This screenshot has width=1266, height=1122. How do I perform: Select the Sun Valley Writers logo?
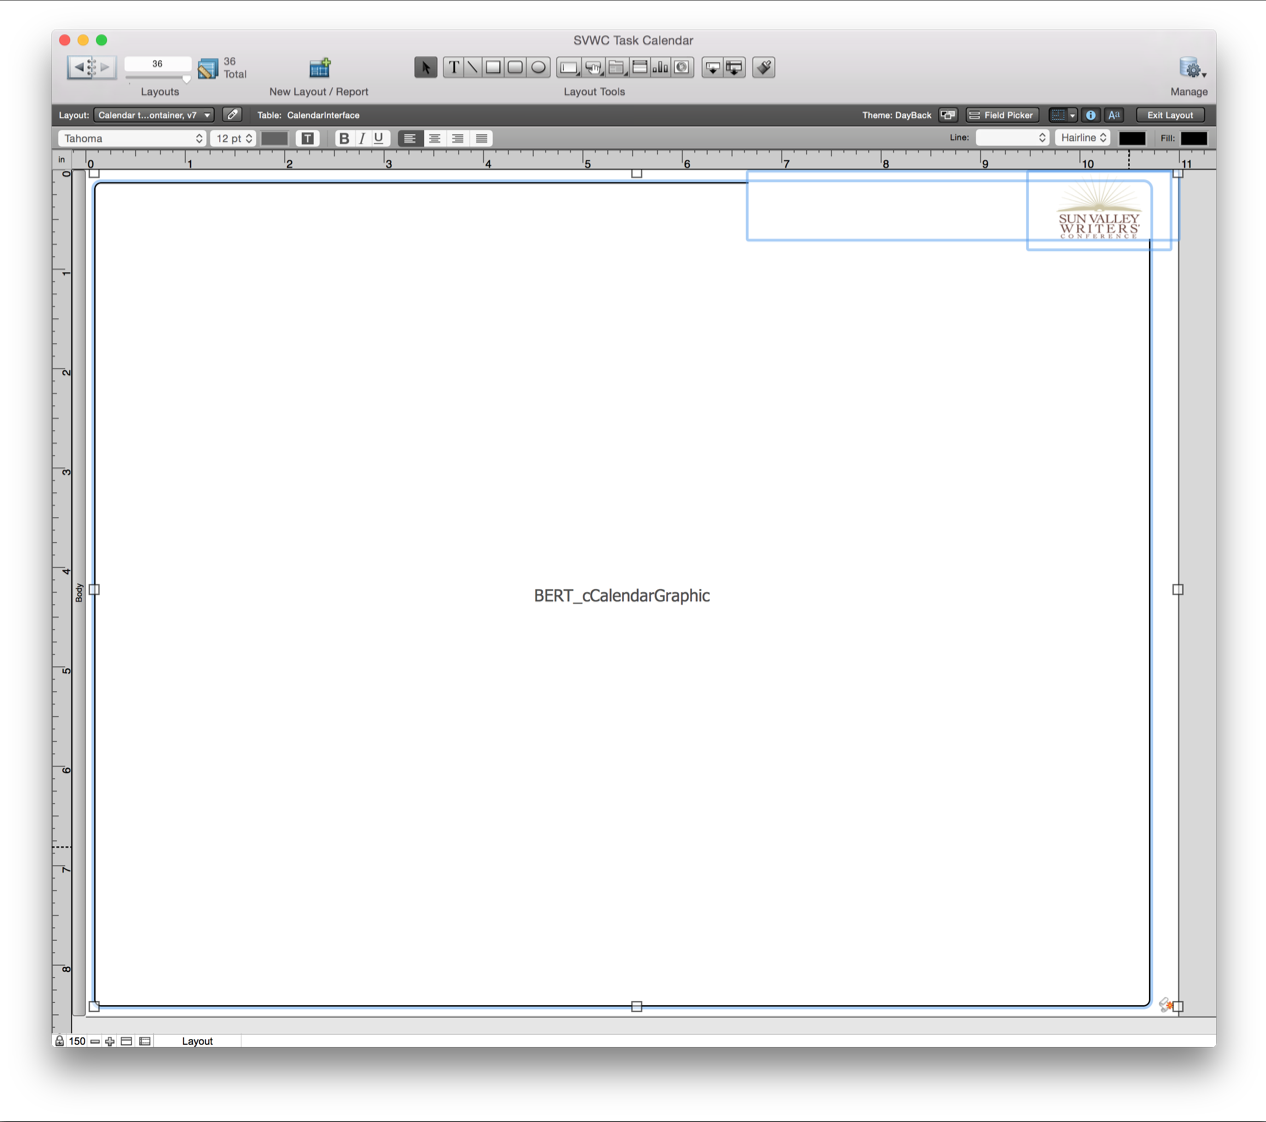(x=1099, y=211)
